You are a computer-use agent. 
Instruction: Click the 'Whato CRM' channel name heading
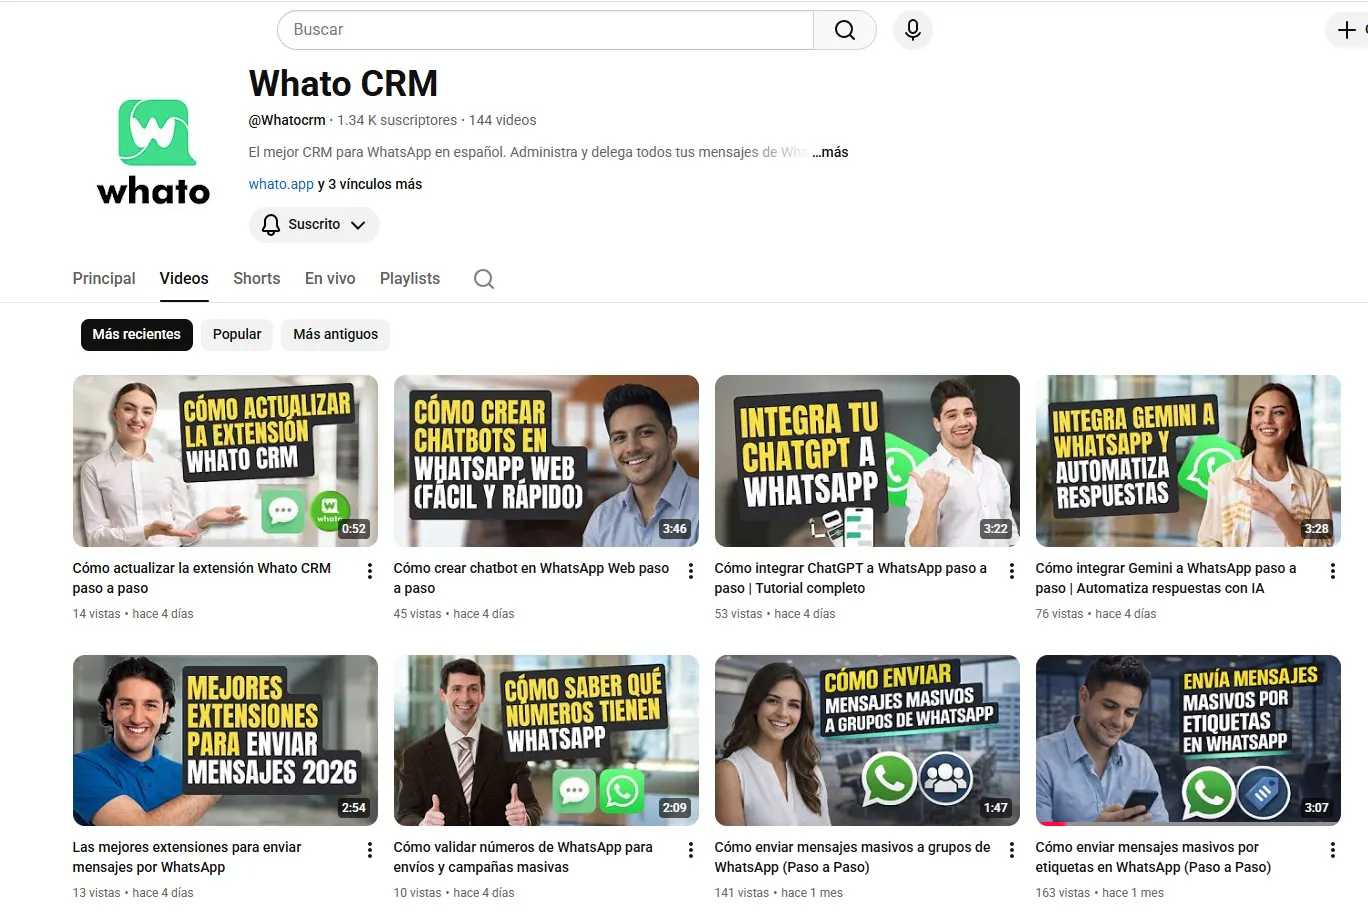coord(343,84)
